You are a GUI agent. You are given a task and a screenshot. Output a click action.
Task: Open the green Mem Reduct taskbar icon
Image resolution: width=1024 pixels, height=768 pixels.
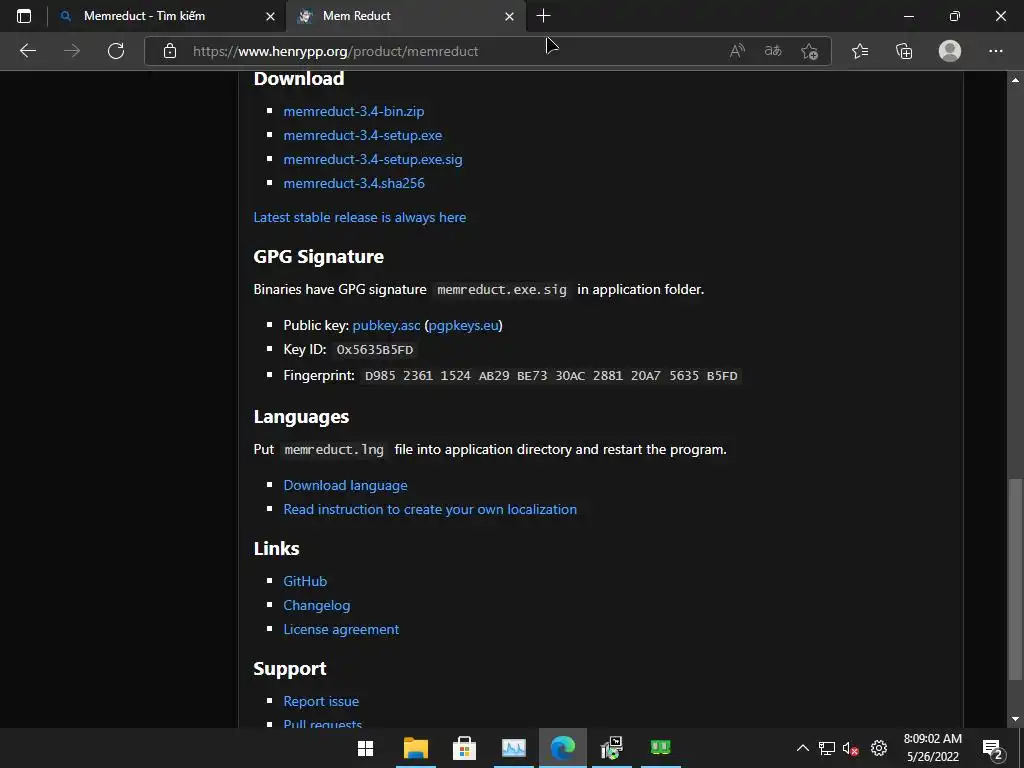(660, 748)
